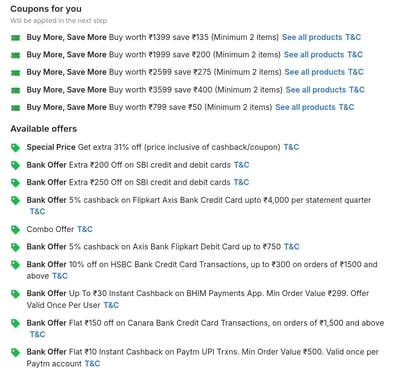Open T&C for Flipkart Axis Bank Credit Card
The width and height of the screenshot is (400, 379).
[x=37, y=212]
